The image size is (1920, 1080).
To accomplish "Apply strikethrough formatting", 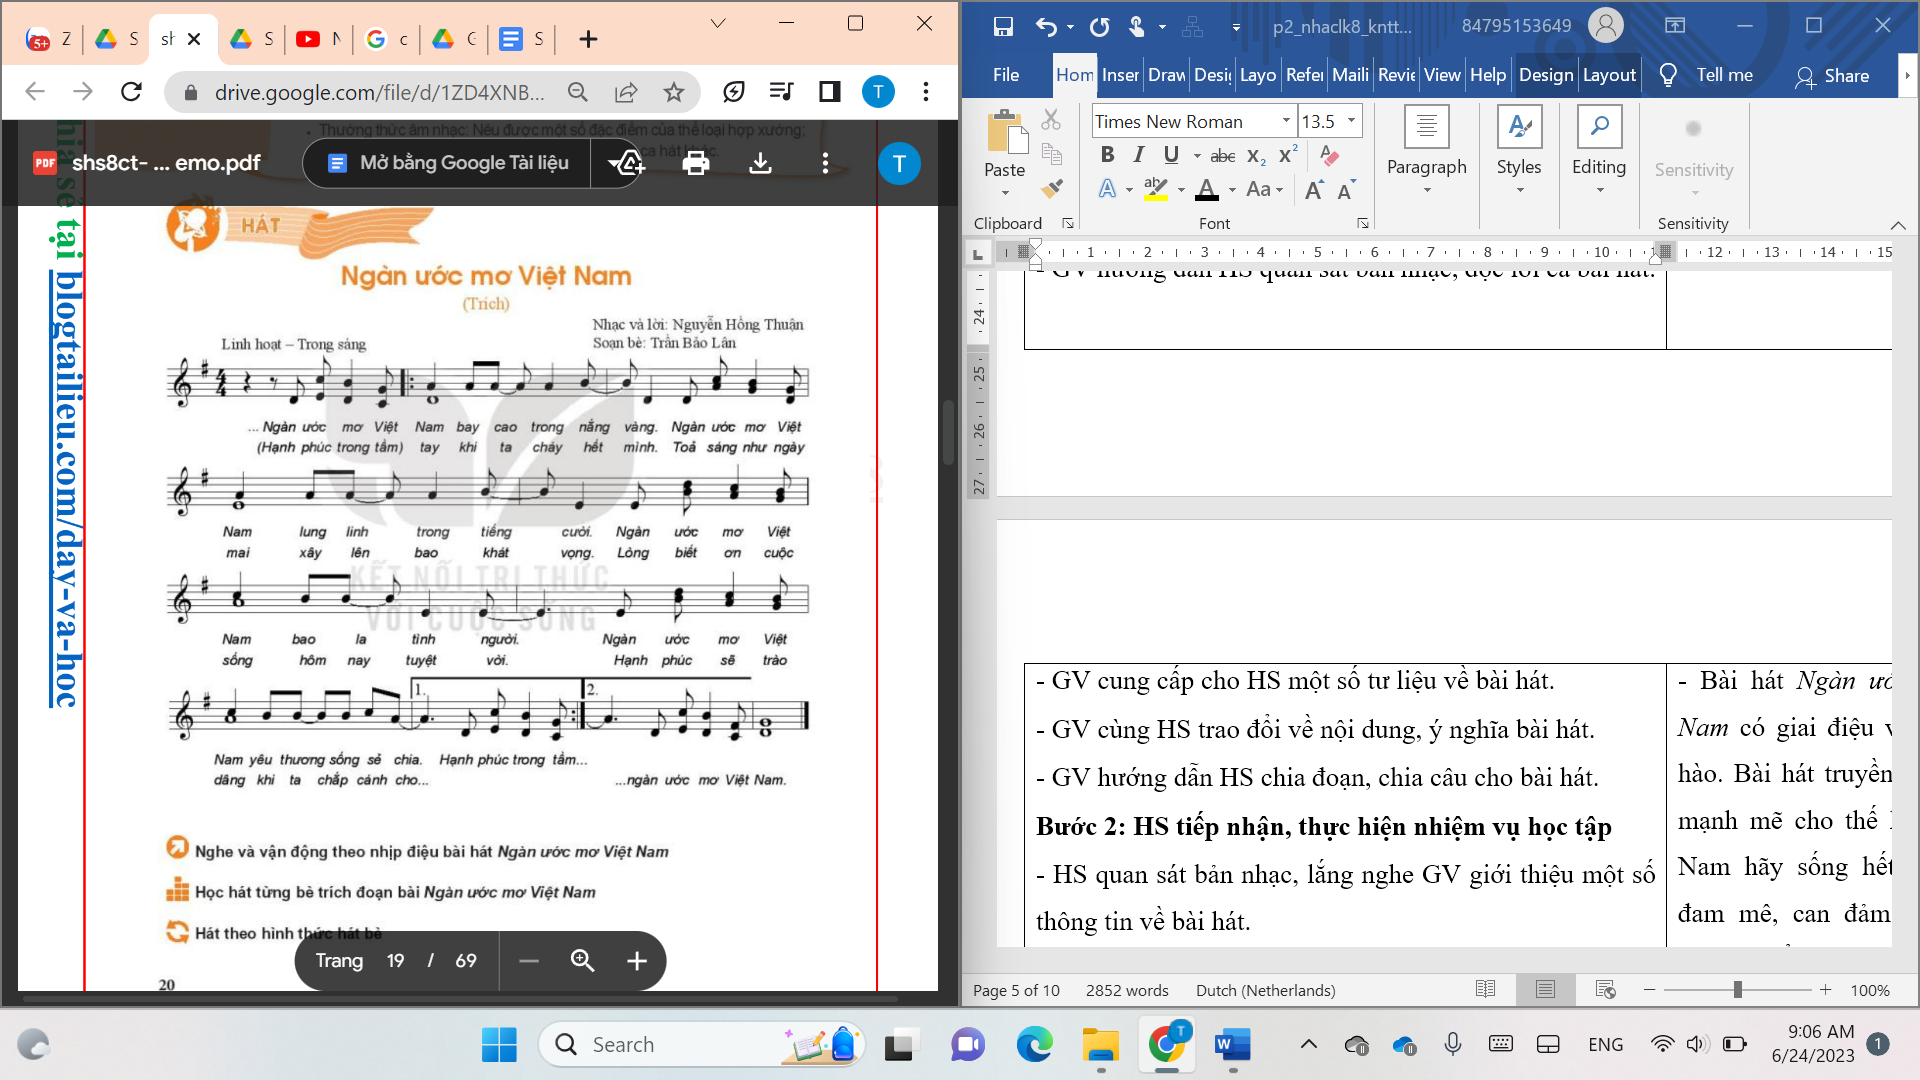I will pyautogui.click(x=1222, y=155).
